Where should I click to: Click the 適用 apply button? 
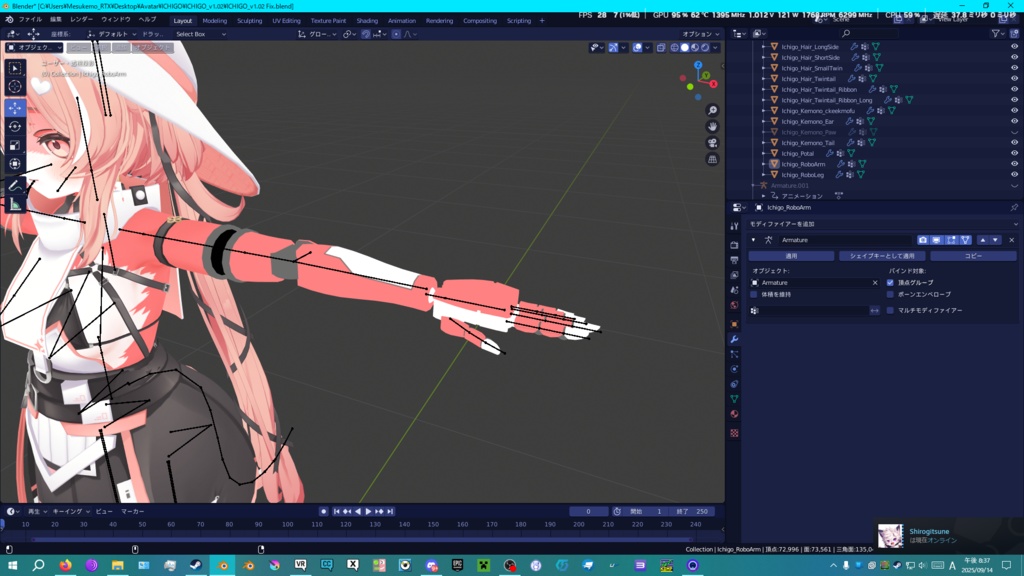coord(792,256)
